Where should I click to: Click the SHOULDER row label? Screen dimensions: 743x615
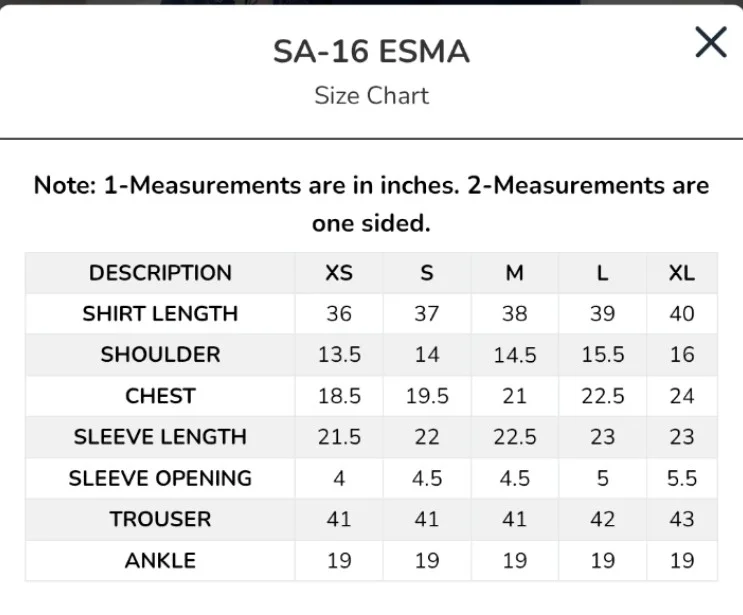pos(160,355)
